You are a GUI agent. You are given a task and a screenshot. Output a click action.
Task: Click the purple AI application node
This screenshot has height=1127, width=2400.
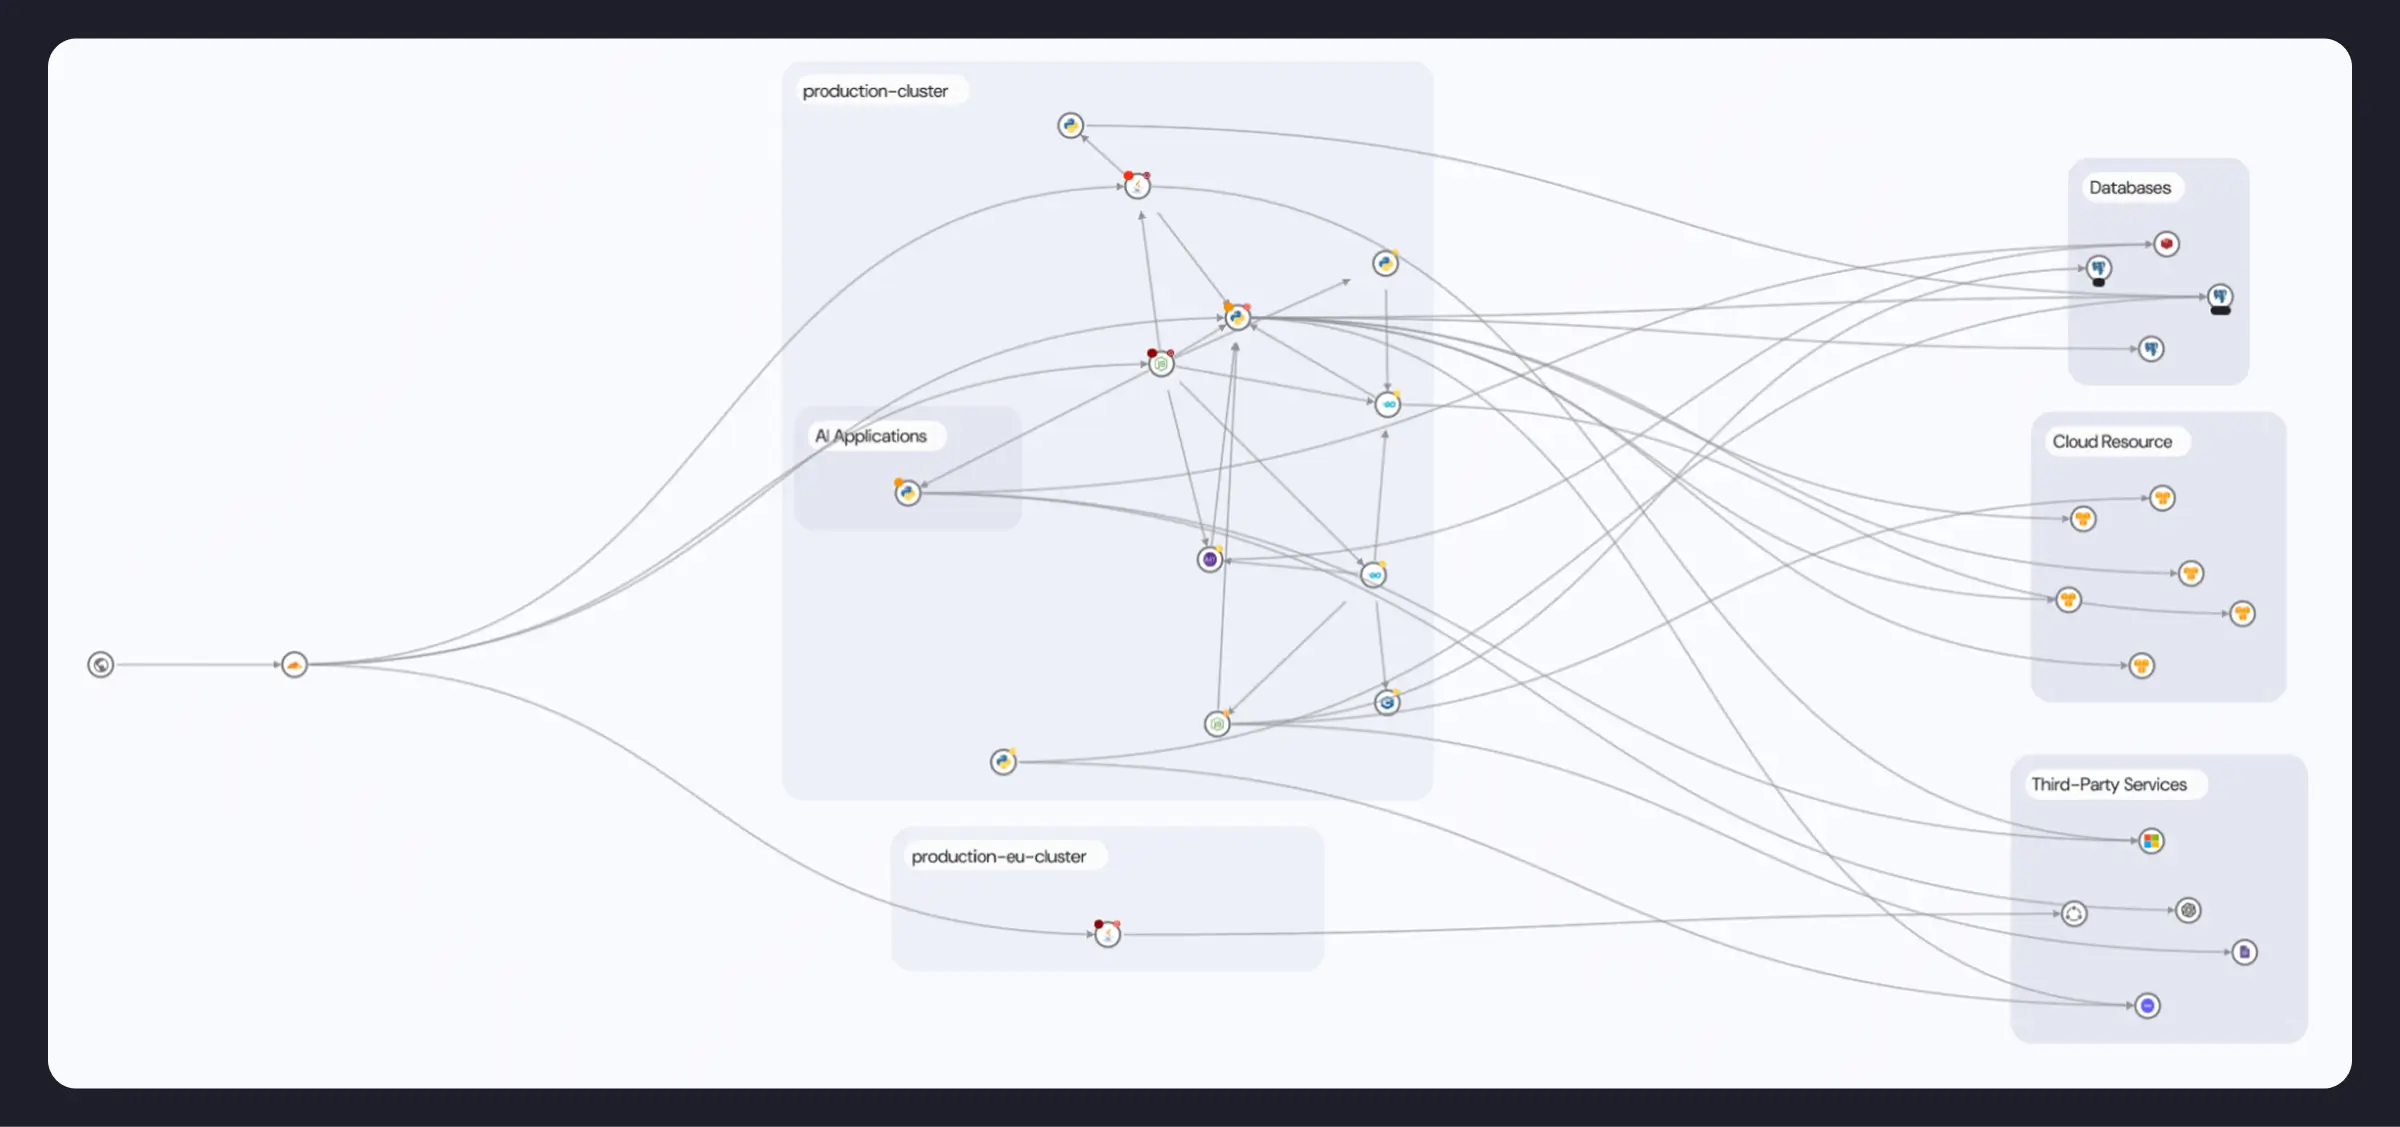tap(1210, 559)
